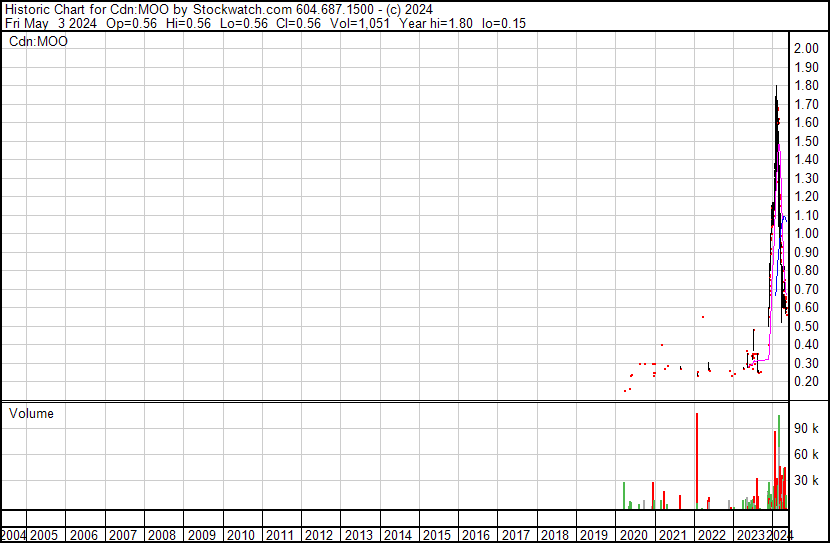
Task: Click the 0.20 price axis label
Action: (806, 382)
